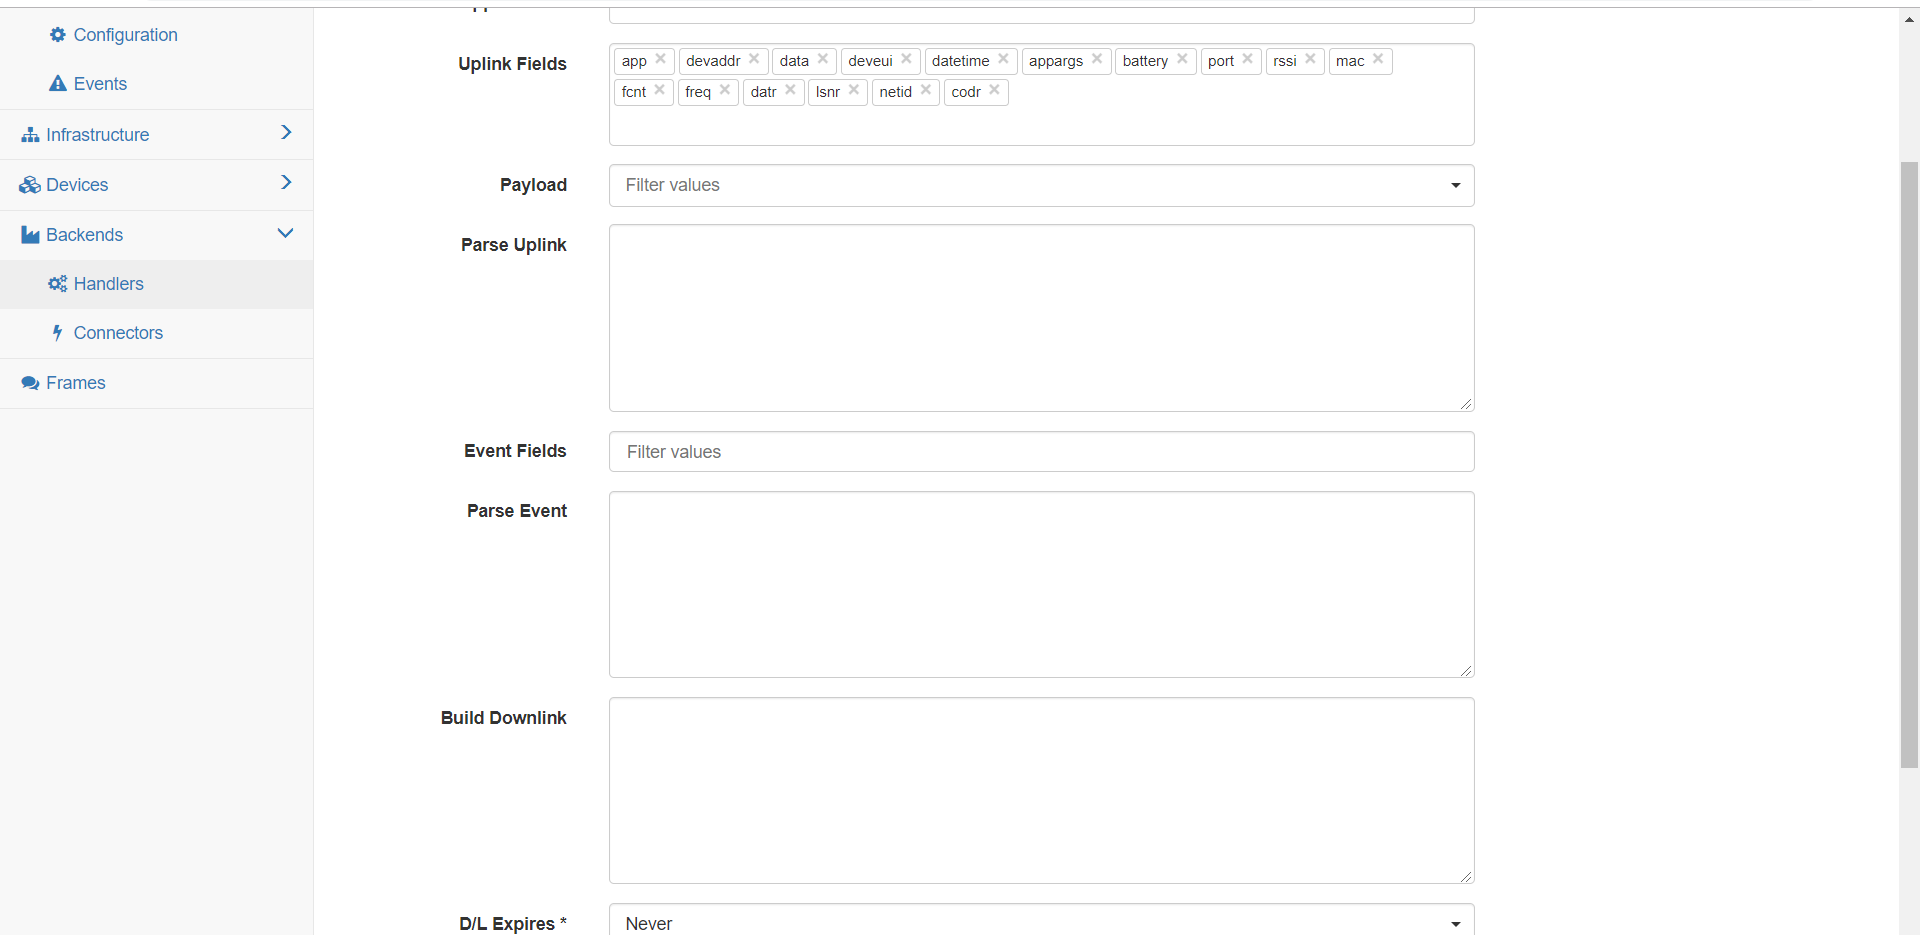Click the Frames speech bubble icon
The height and width of the screenshot is (935, 1920).
point(30,383)
